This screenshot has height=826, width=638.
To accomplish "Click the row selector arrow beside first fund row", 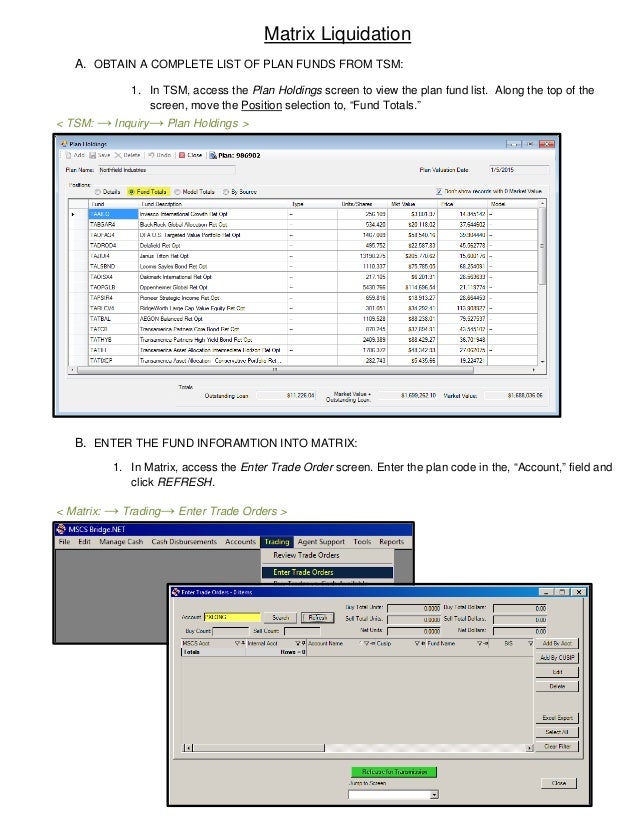I will (73, 214).
